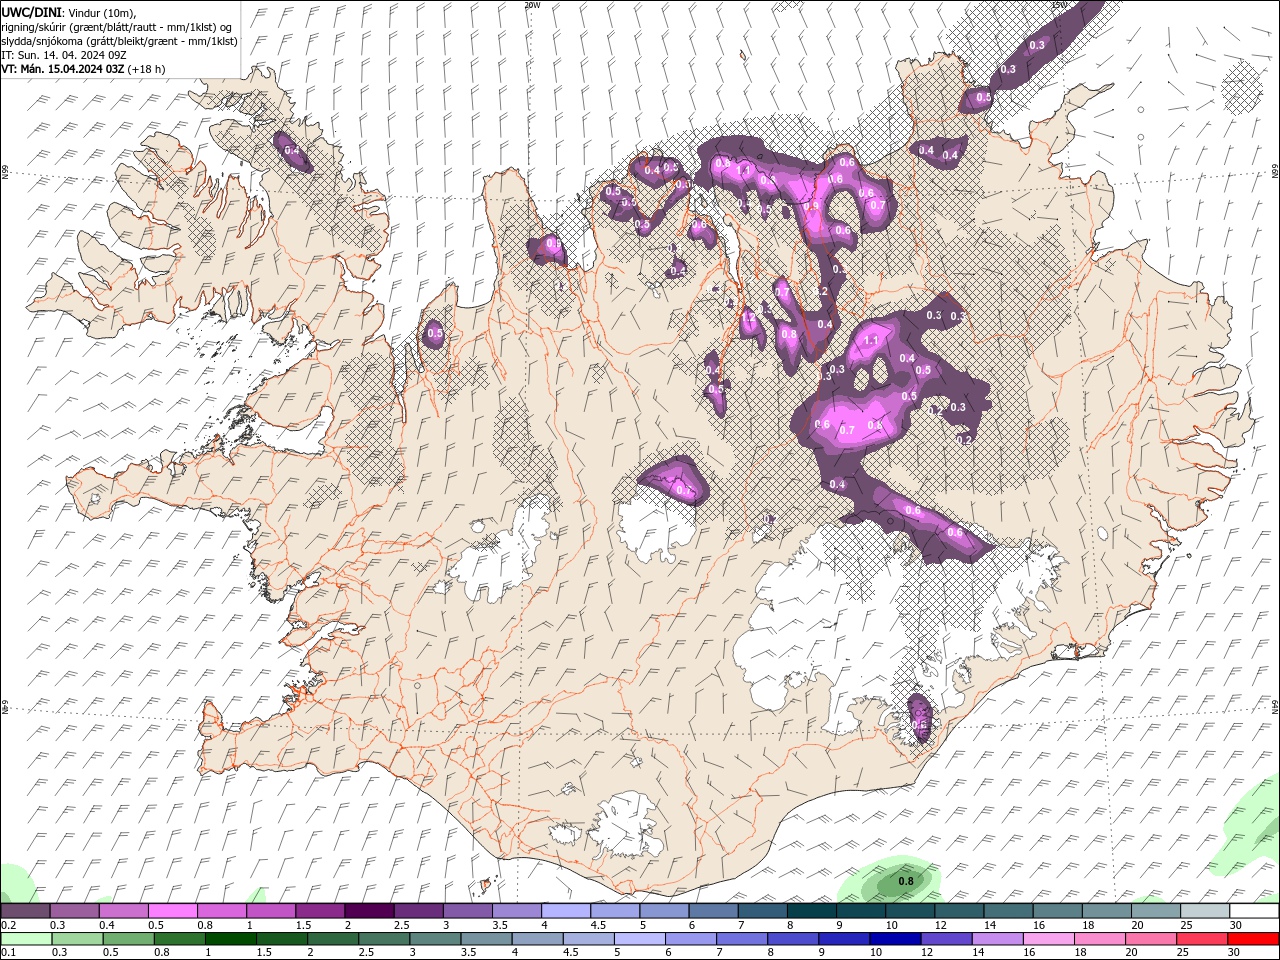Click the deep blue lower legend swatch at 10
Viewport: 1280px width, 960px height.
pos(894,939)
